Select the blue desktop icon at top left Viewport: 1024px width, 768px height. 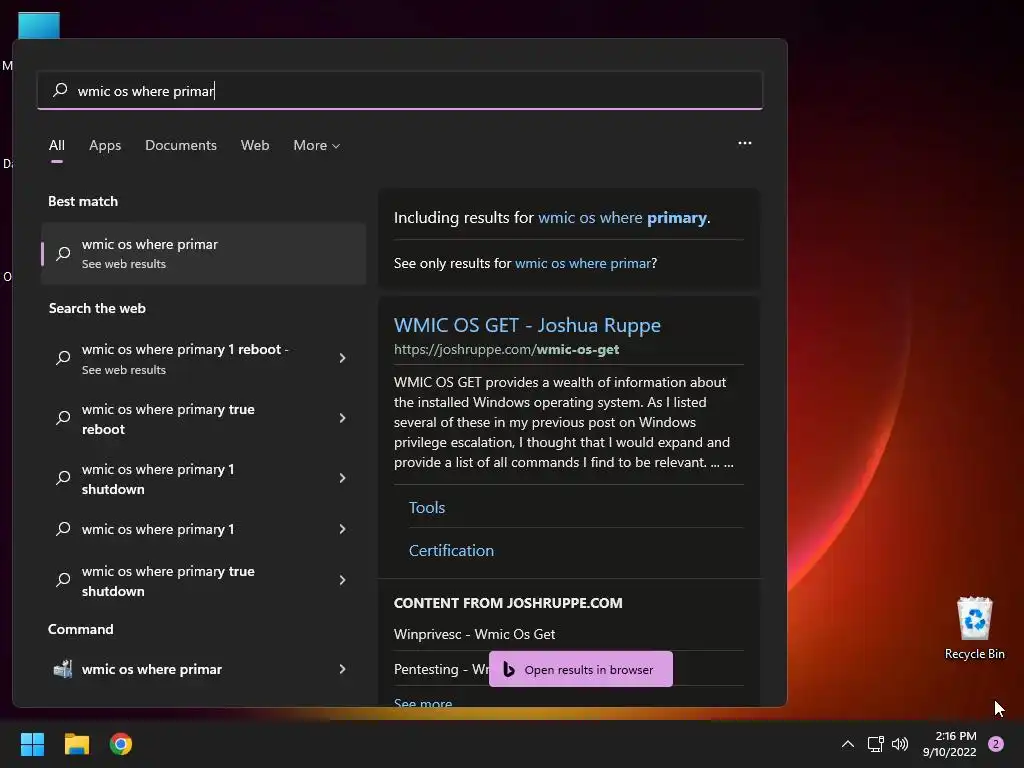(39, 25)
